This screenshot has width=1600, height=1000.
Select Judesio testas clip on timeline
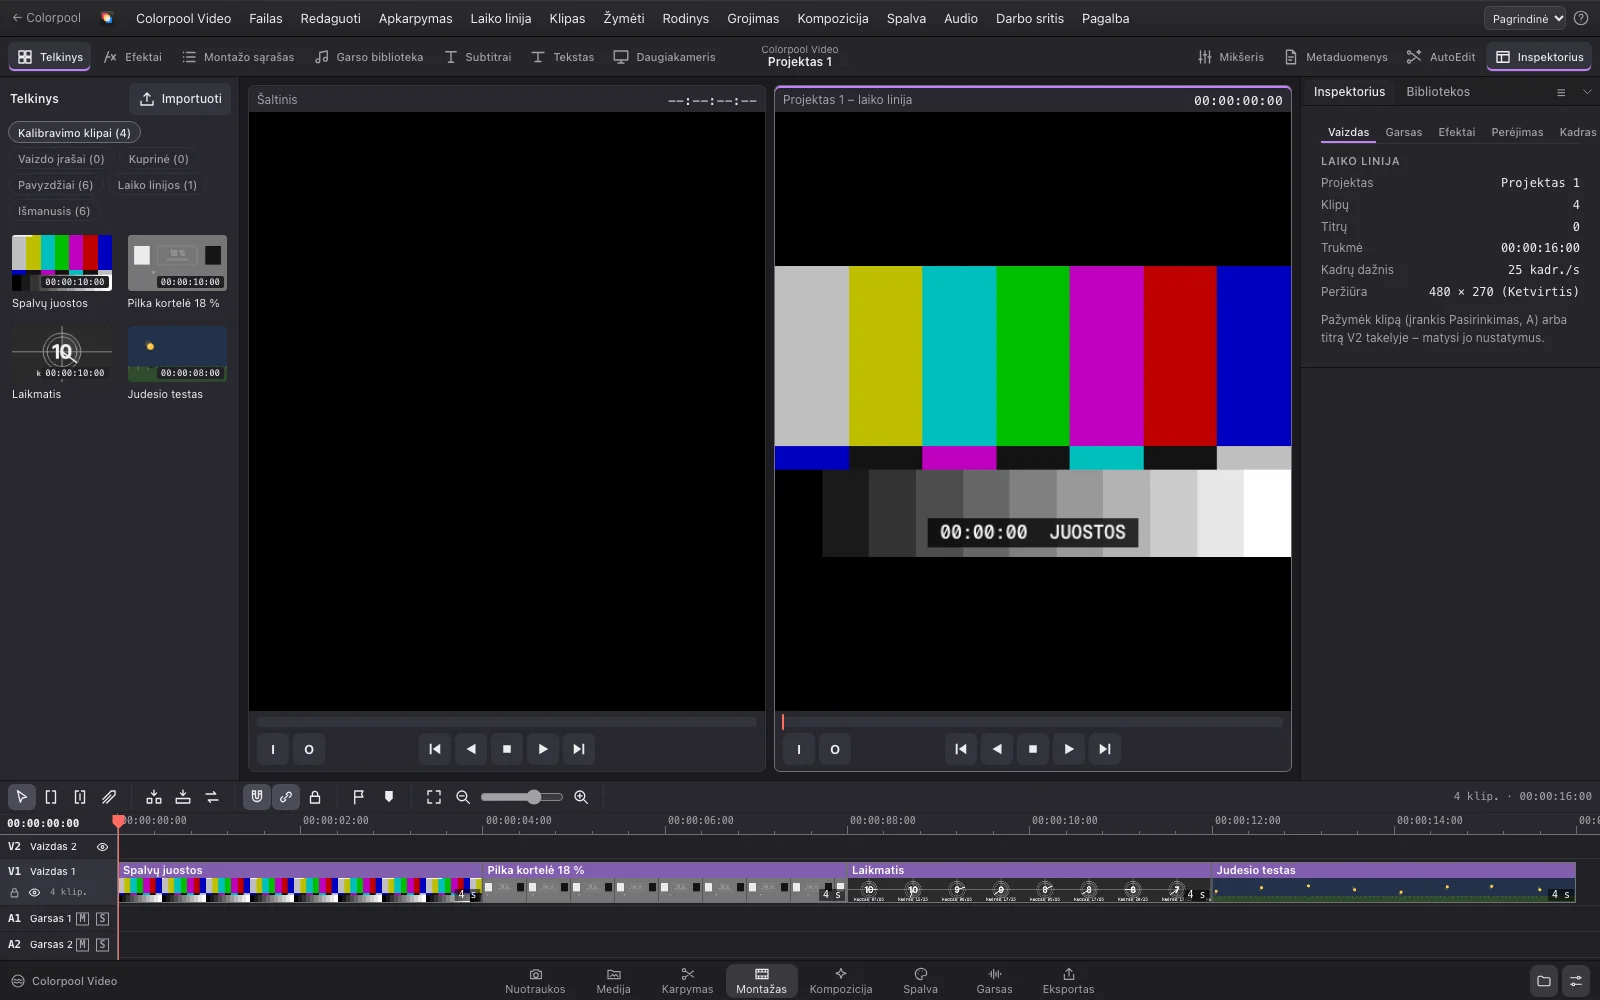coord(1394,882)
